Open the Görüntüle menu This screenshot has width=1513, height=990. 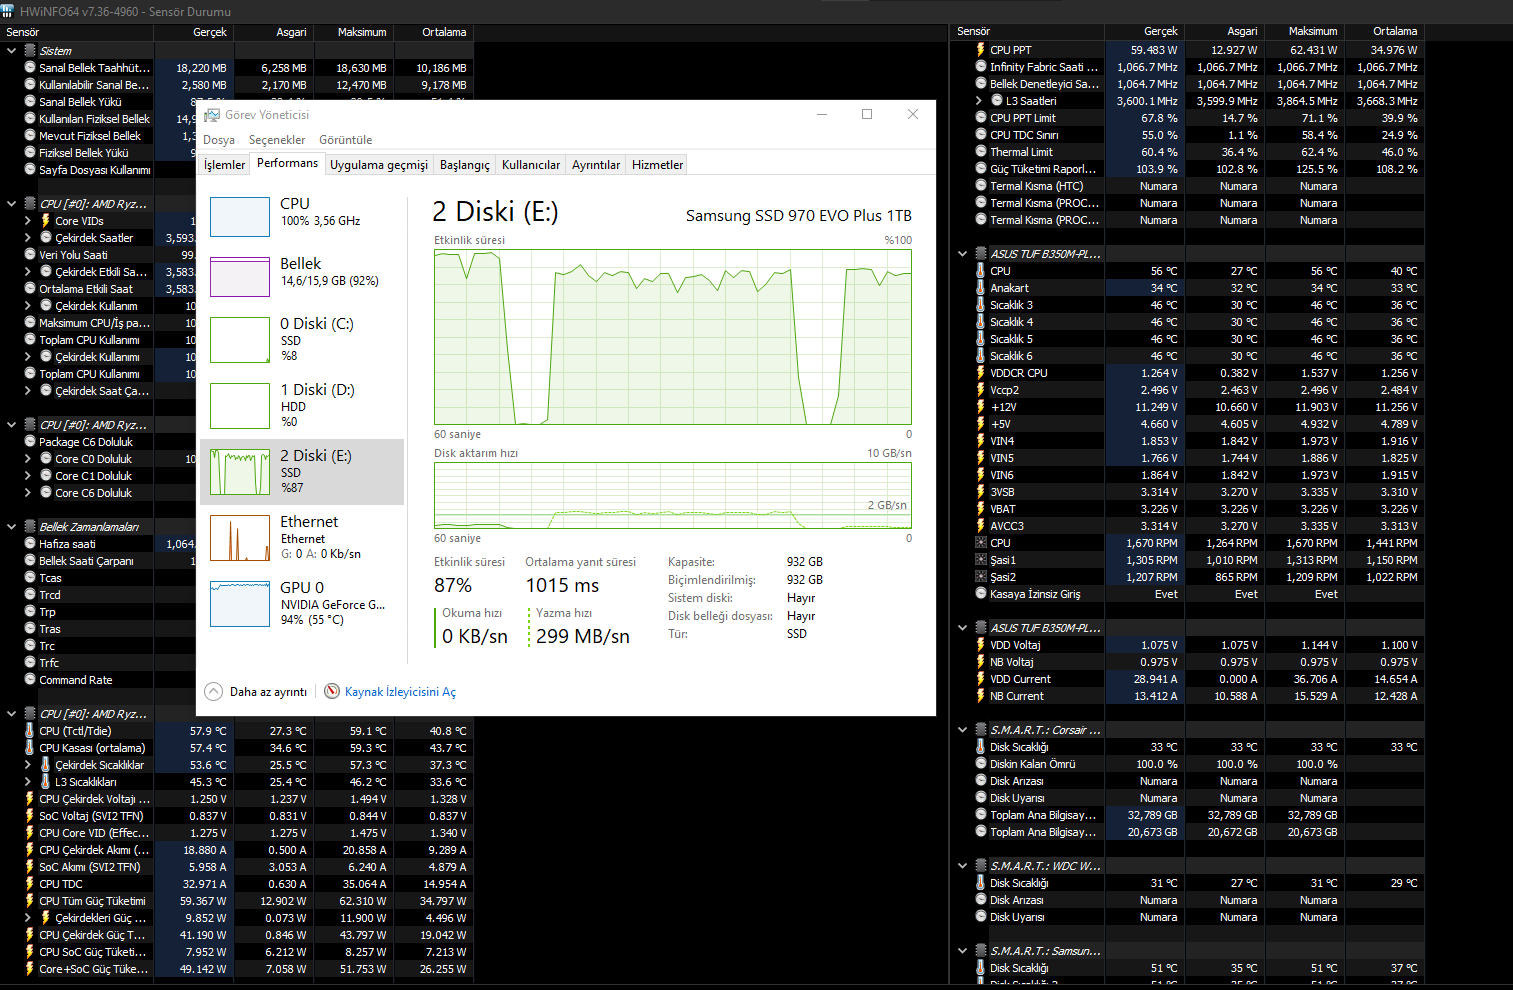click(x=346, y=140)
